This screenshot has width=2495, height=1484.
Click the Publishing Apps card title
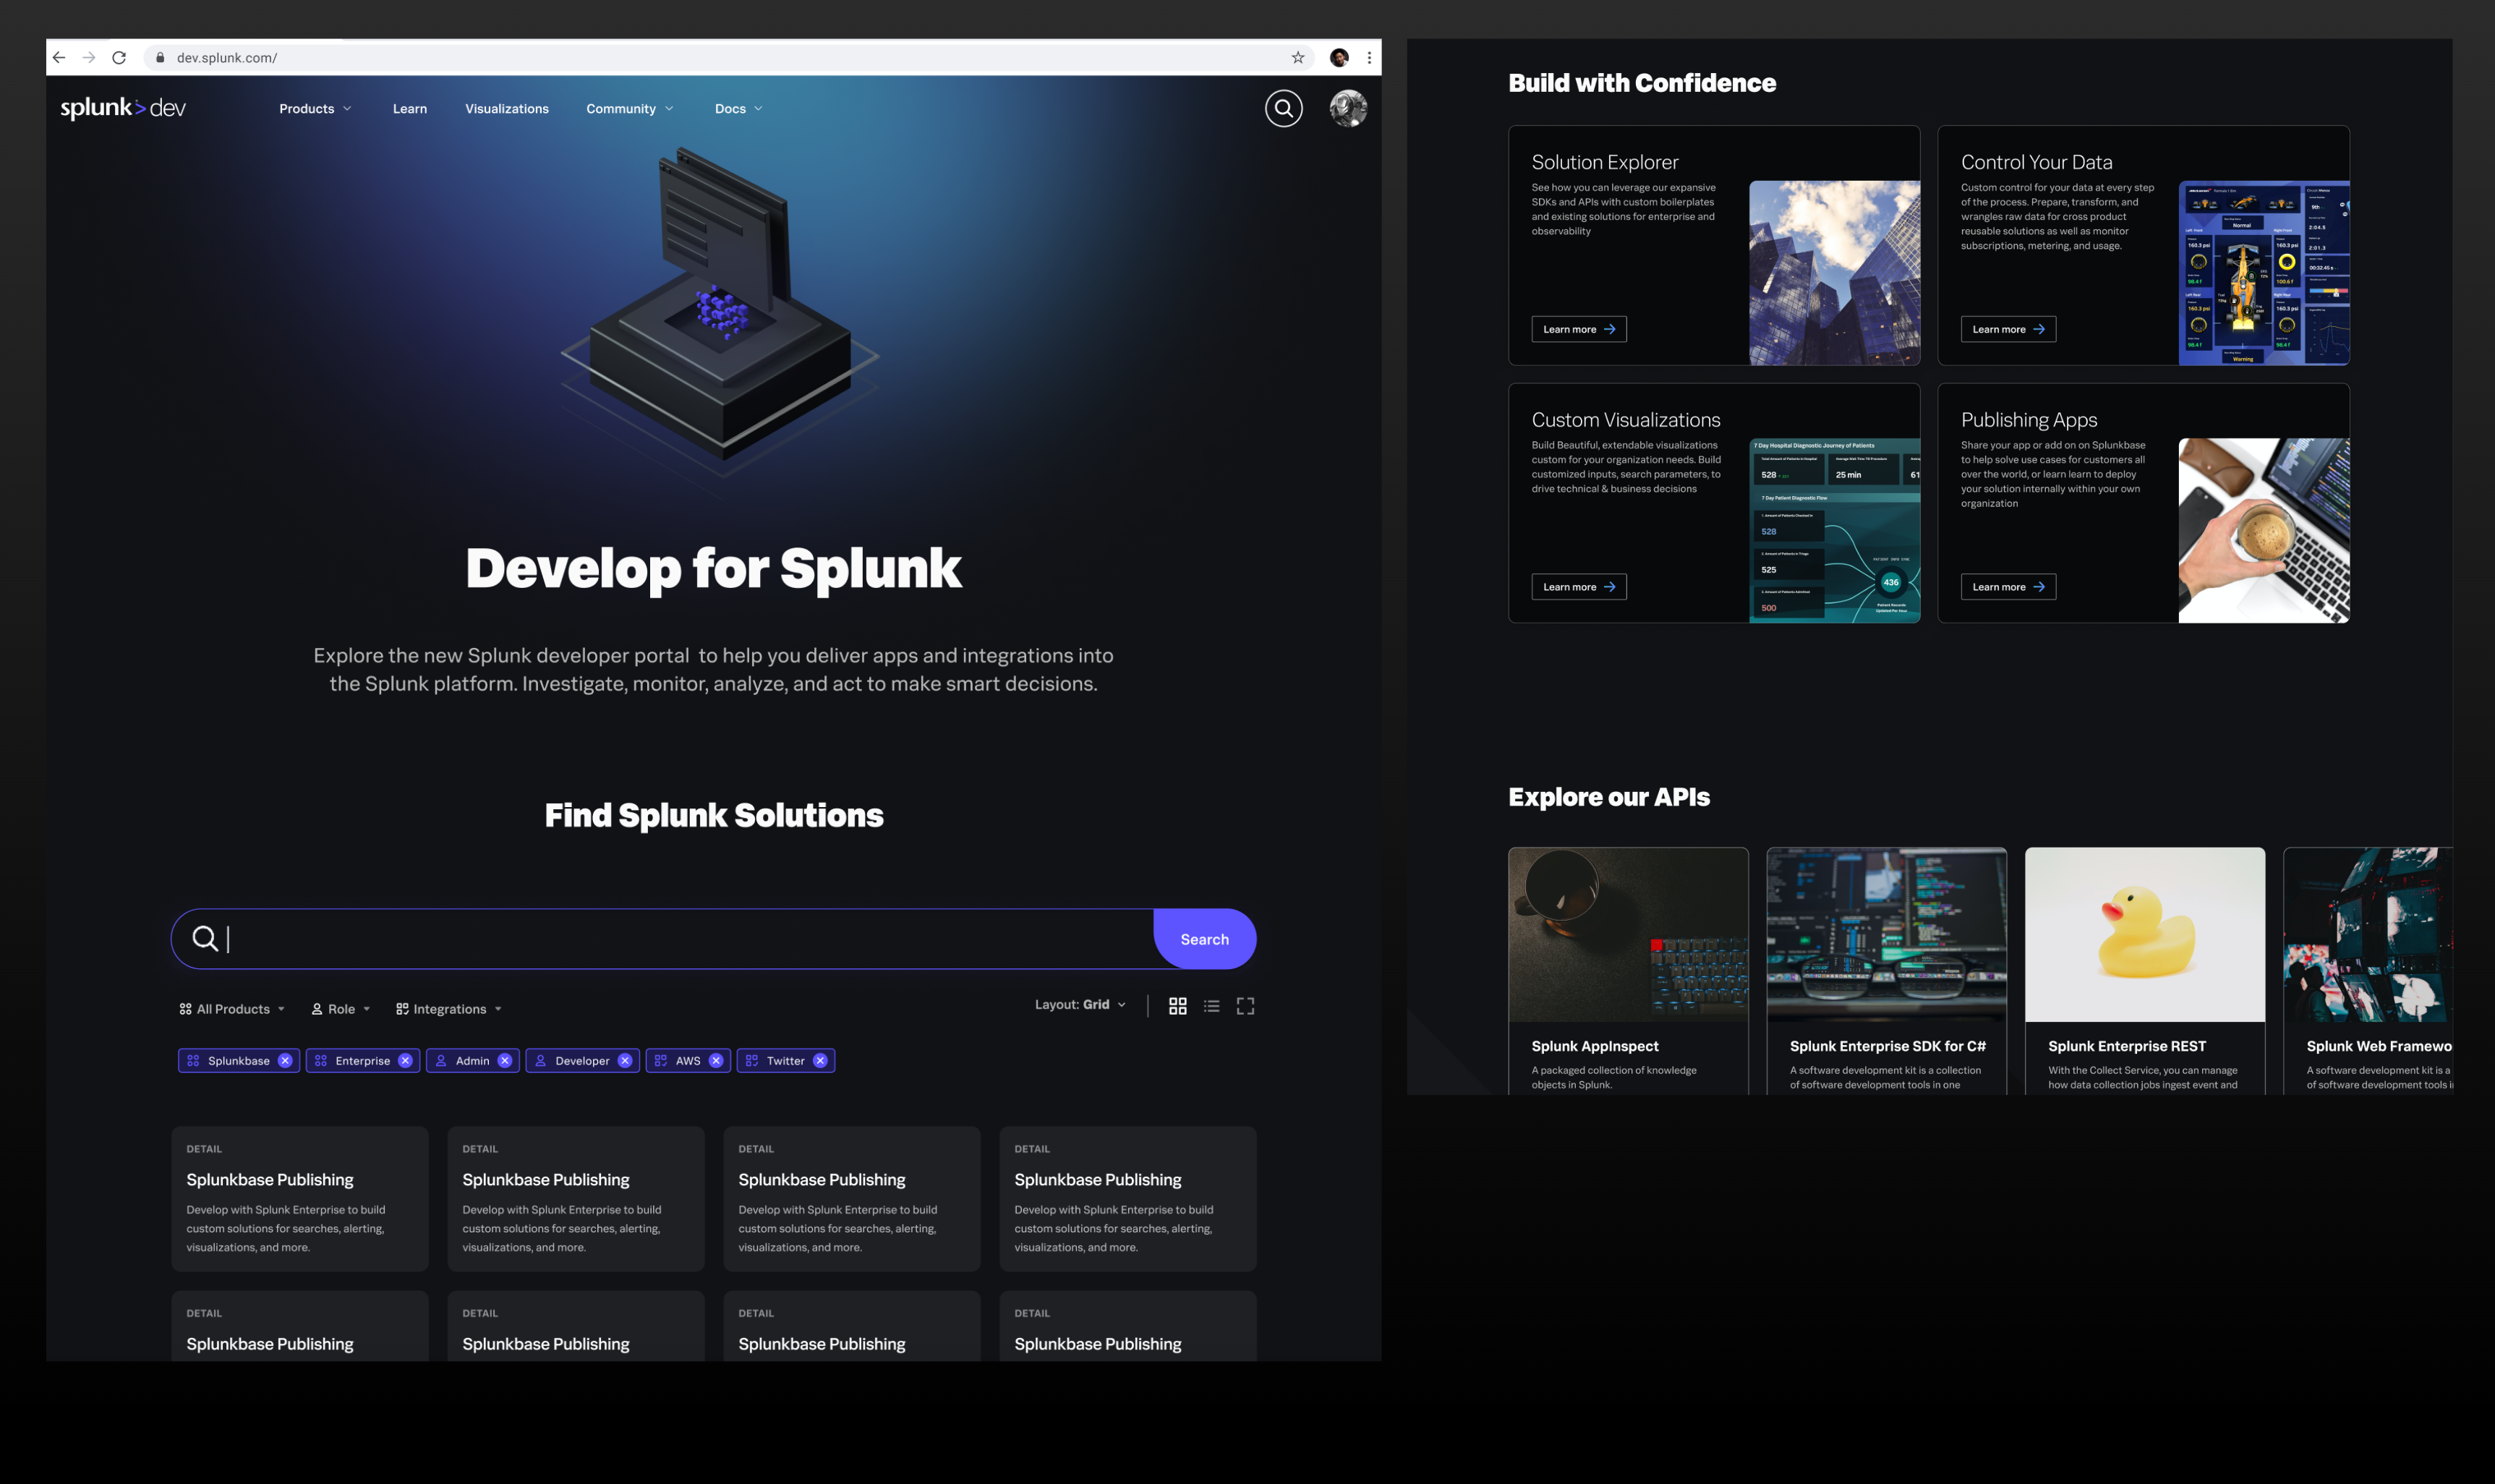(x=2029, y=420)
